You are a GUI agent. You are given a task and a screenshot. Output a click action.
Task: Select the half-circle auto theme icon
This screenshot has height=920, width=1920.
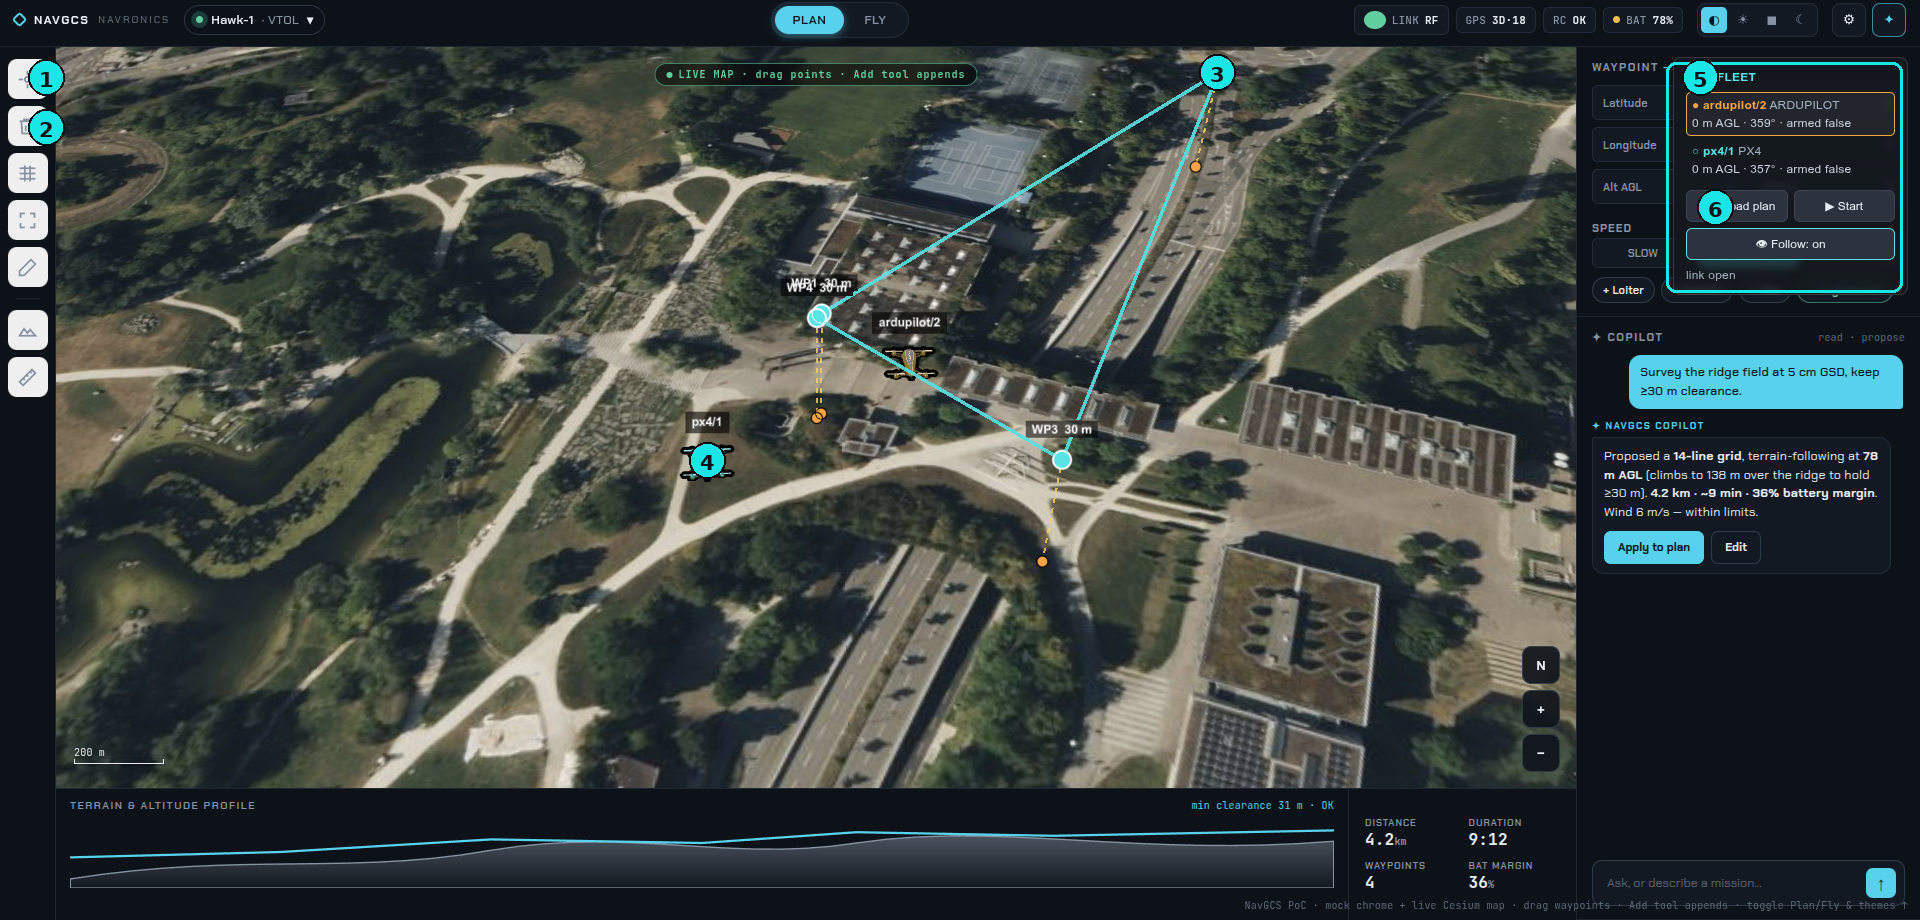pos(1714,20)
